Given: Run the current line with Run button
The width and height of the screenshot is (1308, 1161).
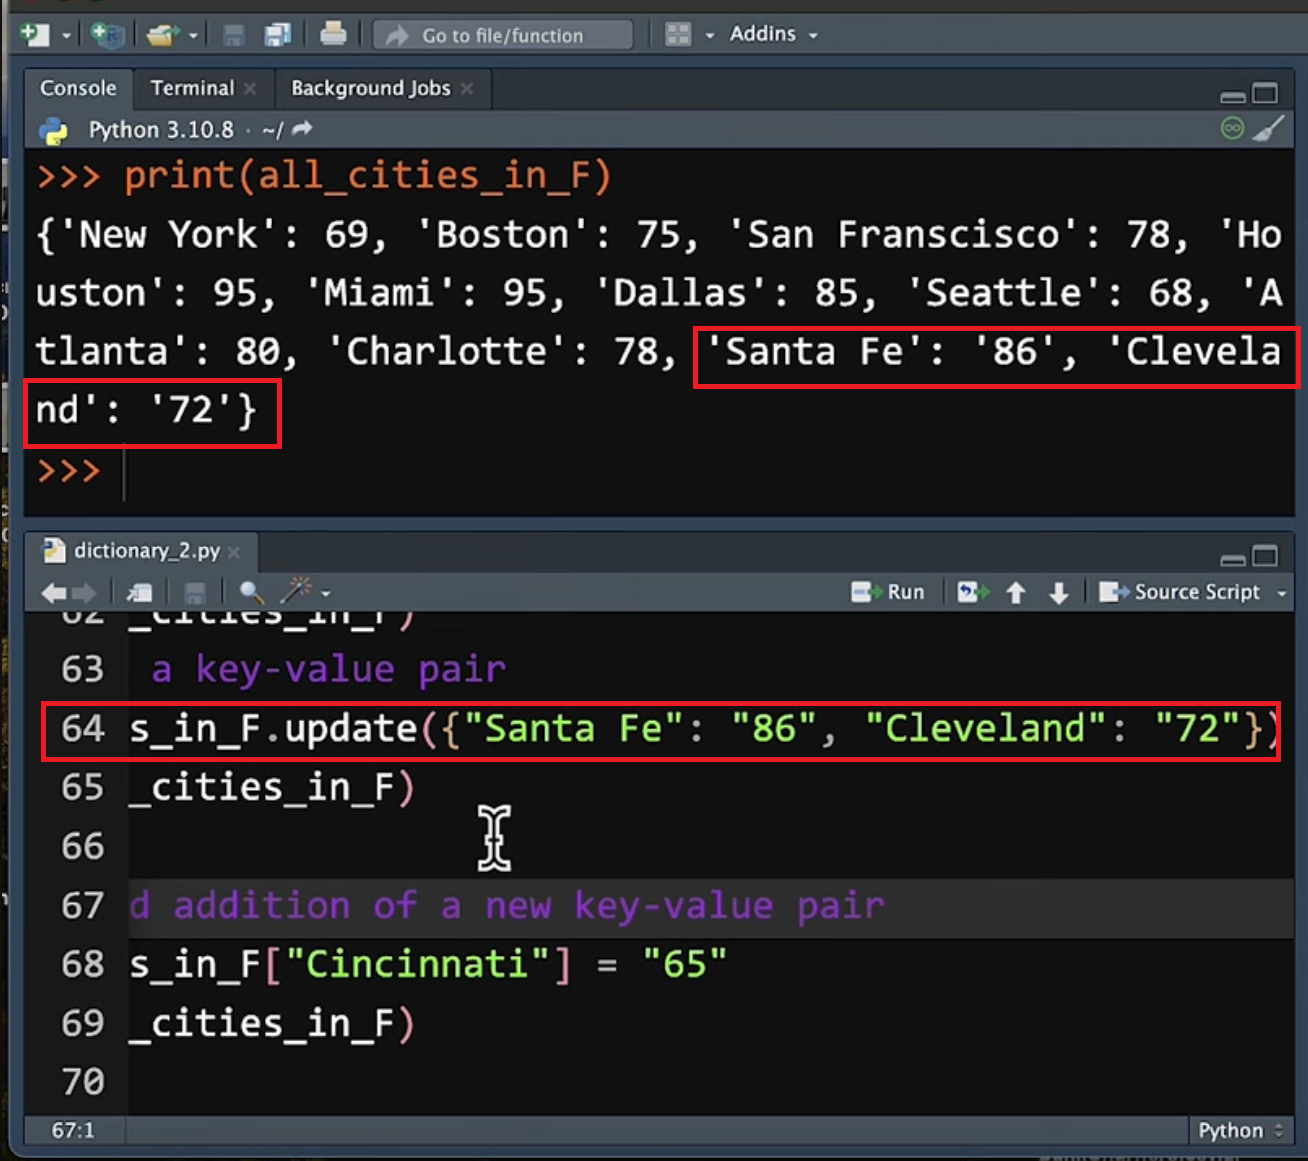Looking at the screenshot, I should tap(889, 592).
